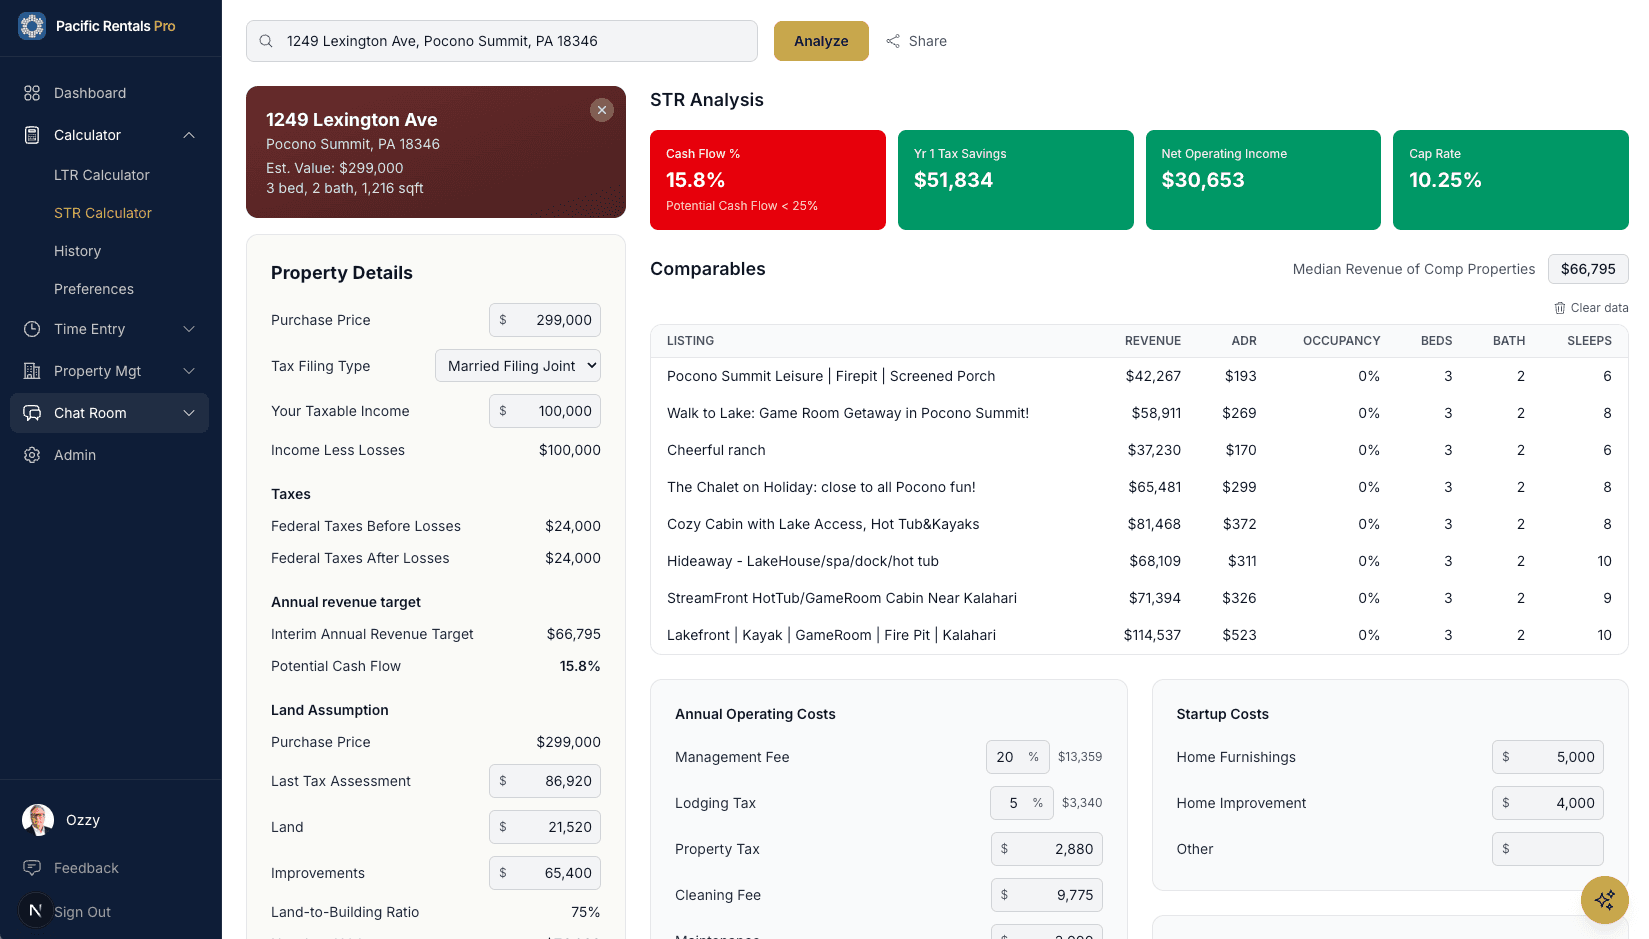Click the Pacific Rentals Pro logo icon
Viewport: 1649px width, 939px height.
(x=32, y=26)
